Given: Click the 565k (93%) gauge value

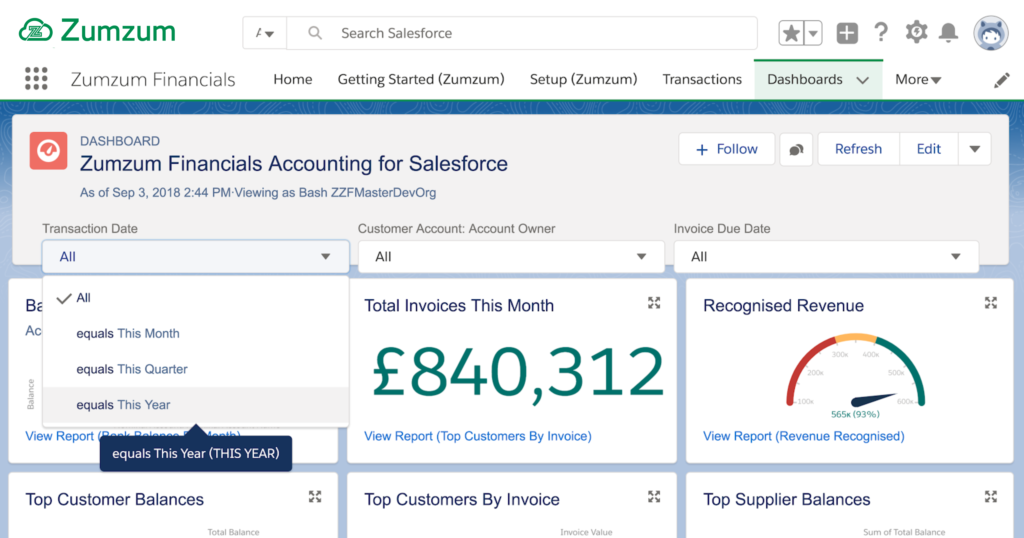Looking at the screenshot, I should click(855, 415).
